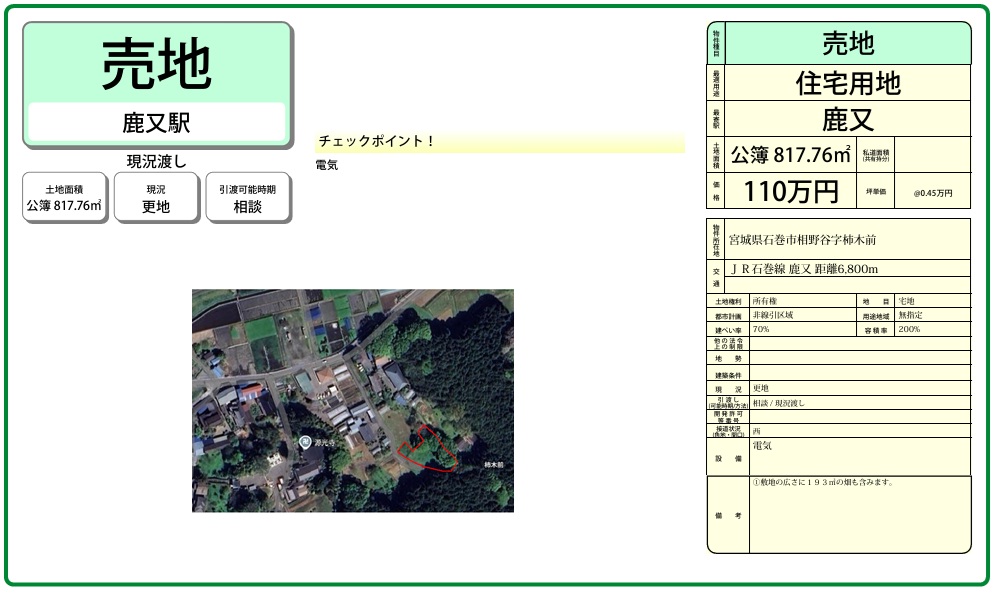Click the 容積率 200% value

click(x=909, y=329)
